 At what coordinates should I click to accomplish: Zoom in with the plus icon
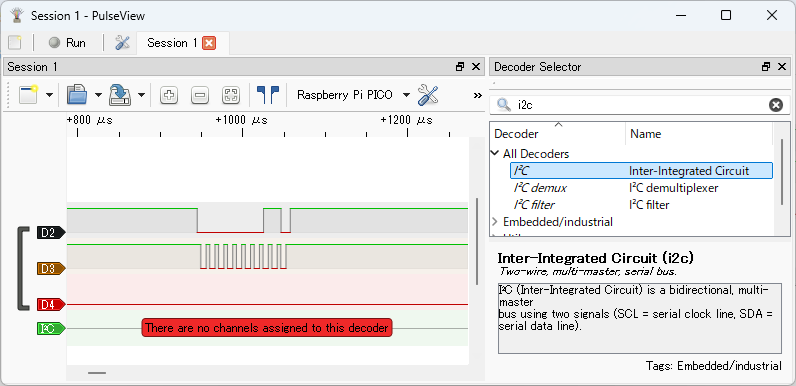(x=169, y=95)
